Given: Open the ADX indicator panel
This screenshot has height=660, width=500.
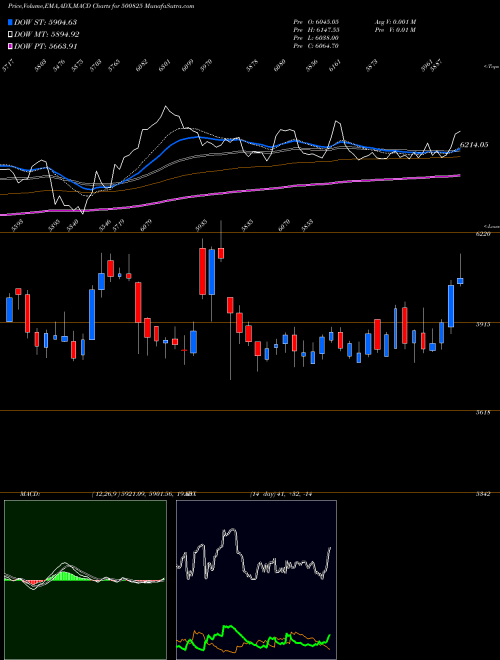Looking at the screenshot, I should [x=256, y=580].
